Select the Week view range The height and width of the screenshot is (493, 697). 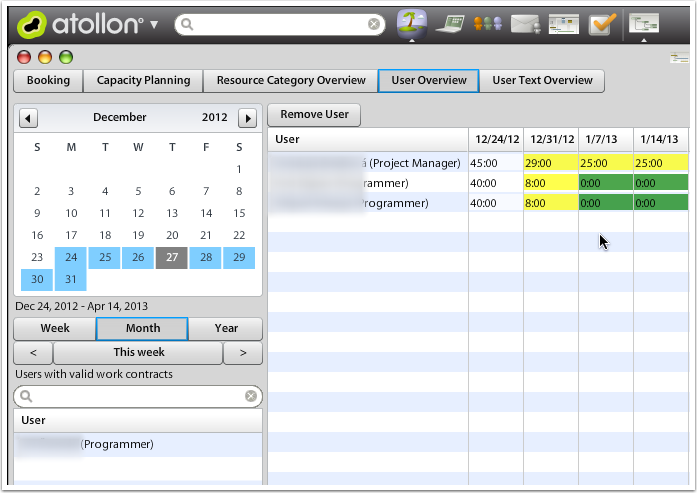pyautogui.click(x=54, y=329)
